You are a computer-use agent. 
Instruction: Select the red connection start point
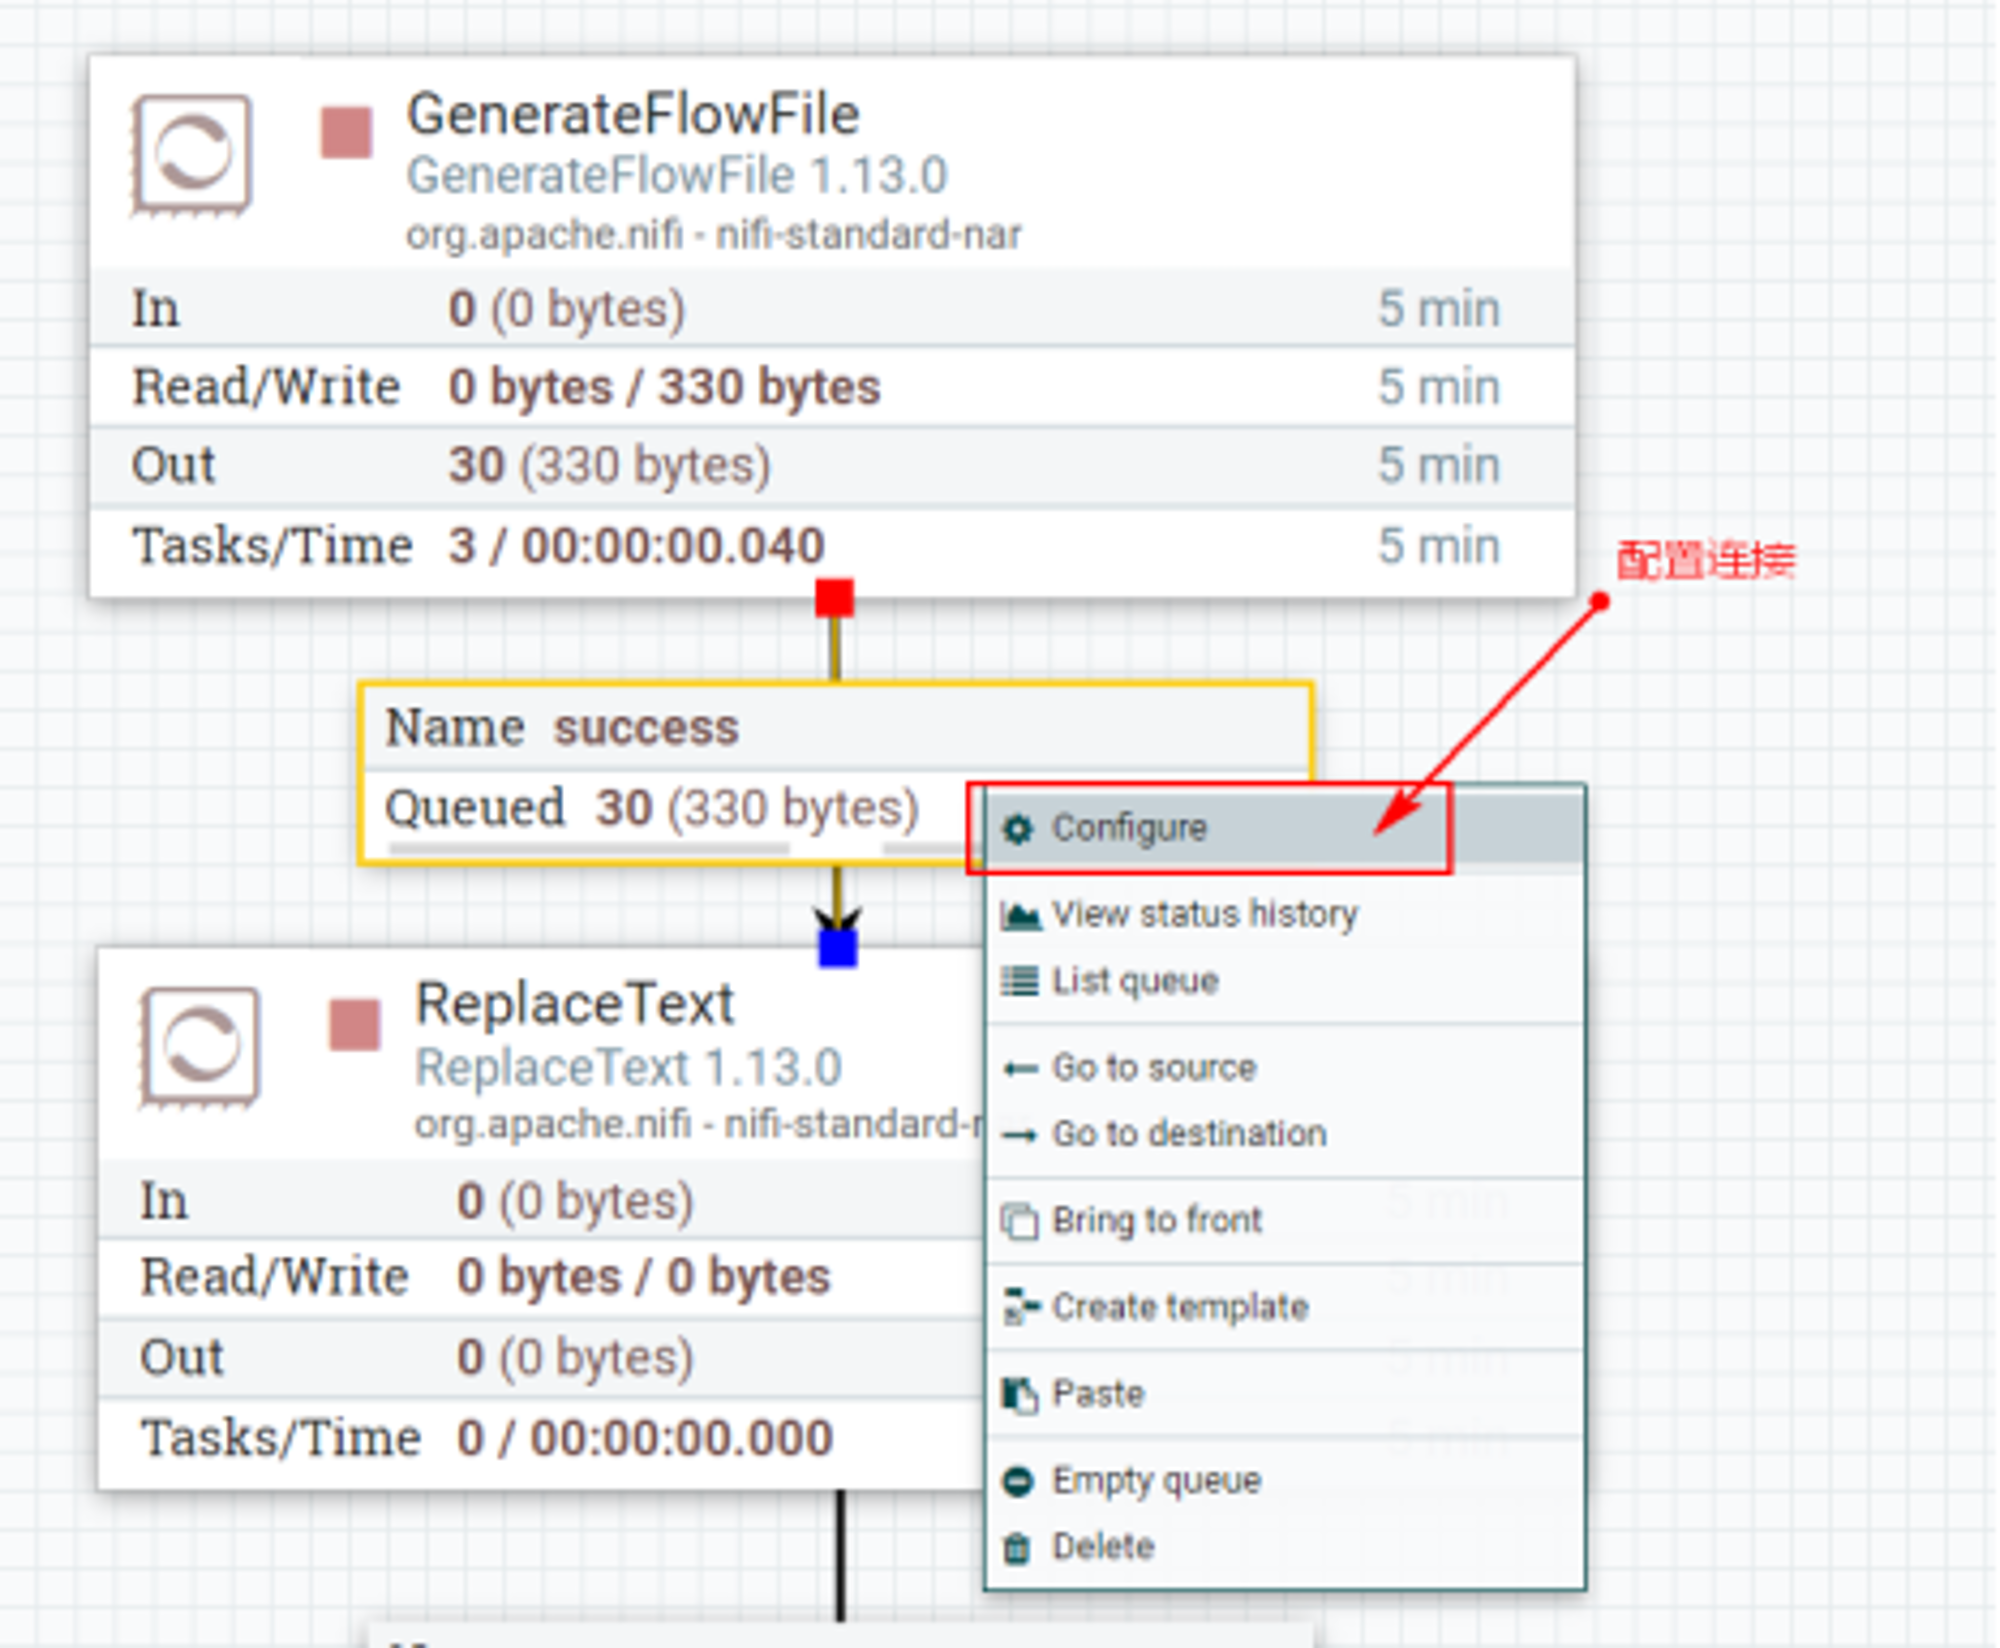point(834,598)
